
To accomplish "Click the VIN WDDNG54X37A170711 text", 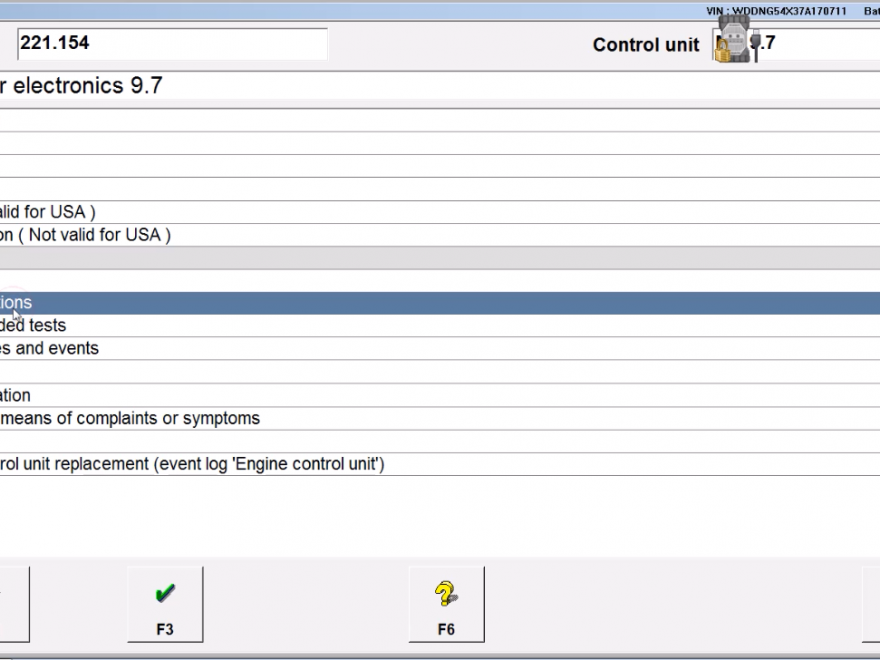I will tap(776, 11).
